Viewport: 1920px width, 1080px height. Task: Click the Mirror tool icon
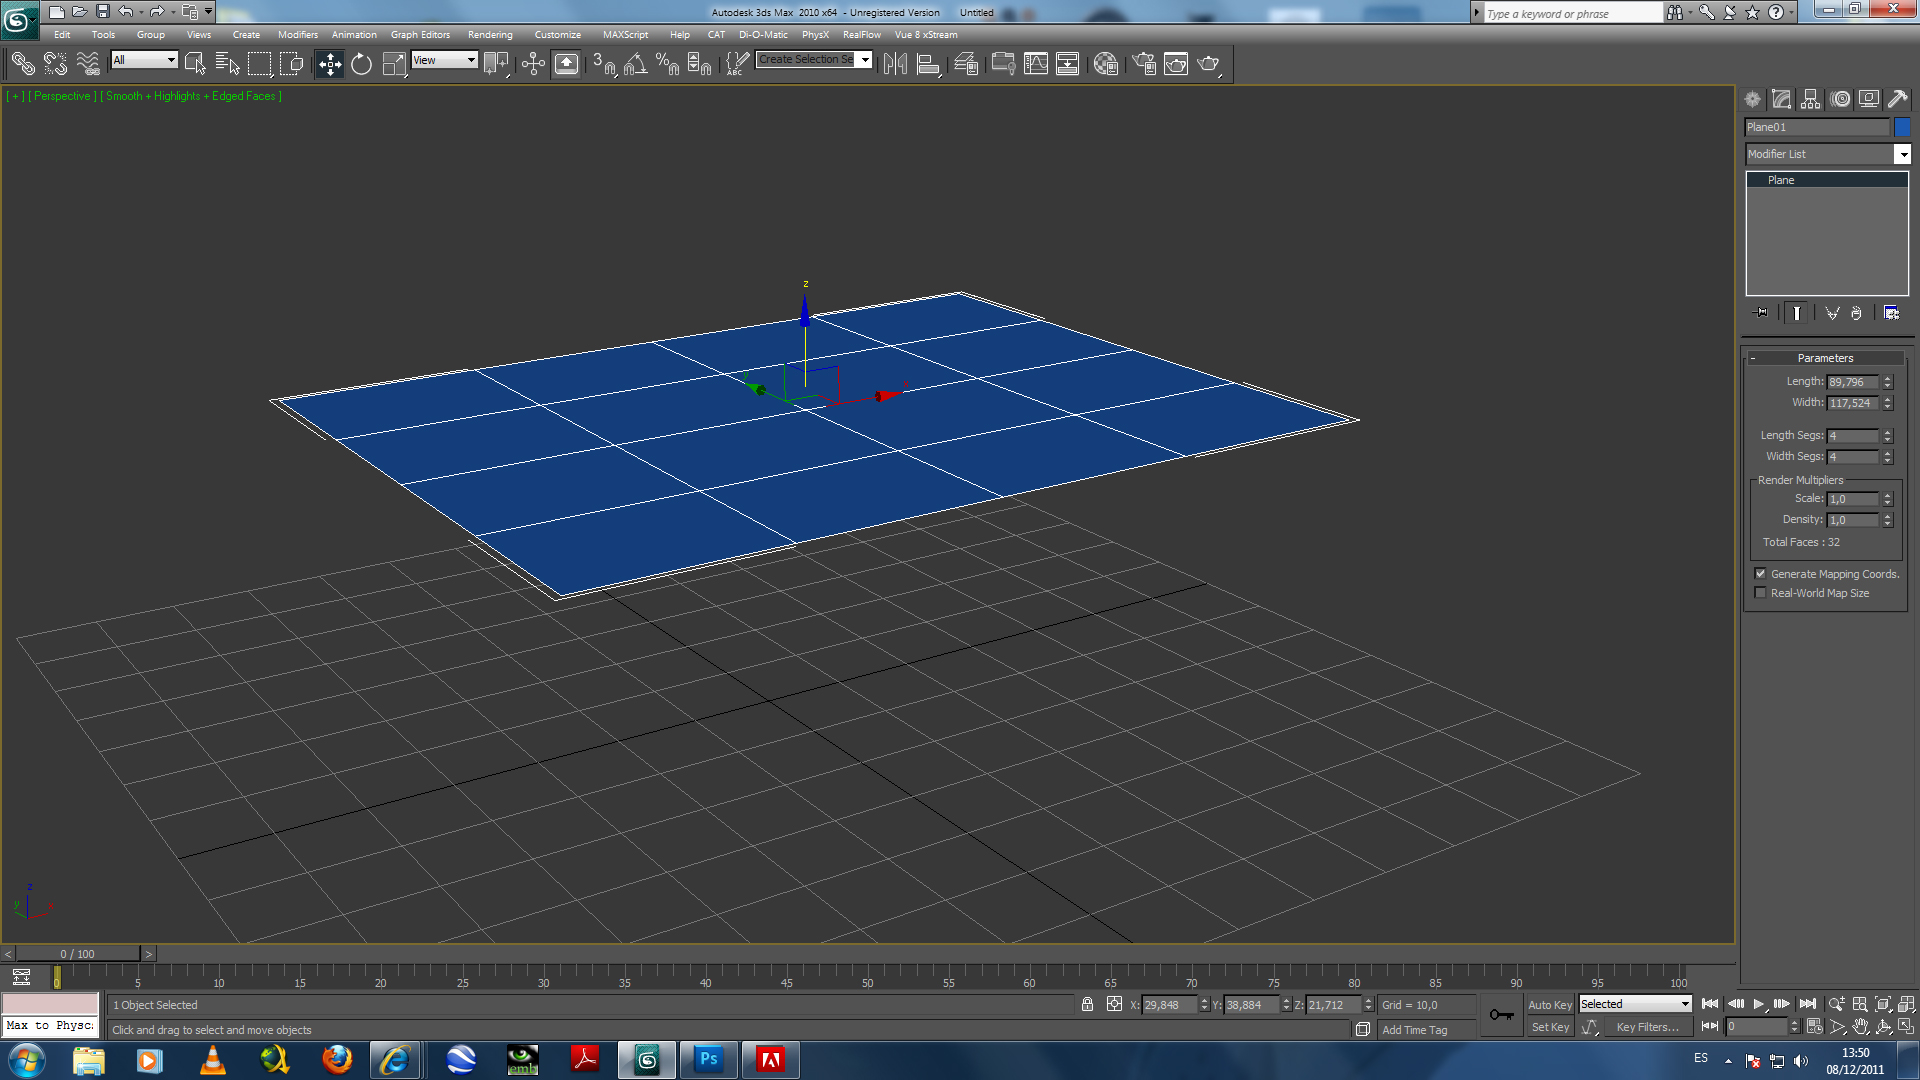pos(895,65)
